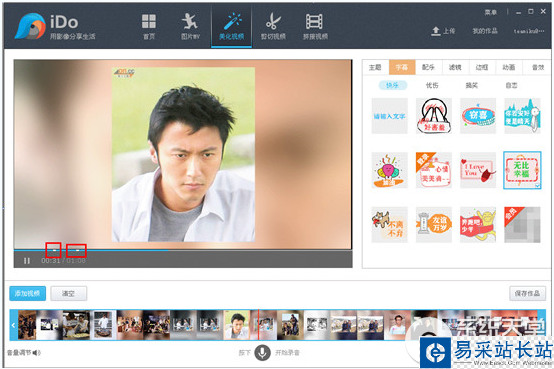The width and height of the screenshot is (554, 369).
Task: Open 我的作品 my works
Action: [485, 31]
